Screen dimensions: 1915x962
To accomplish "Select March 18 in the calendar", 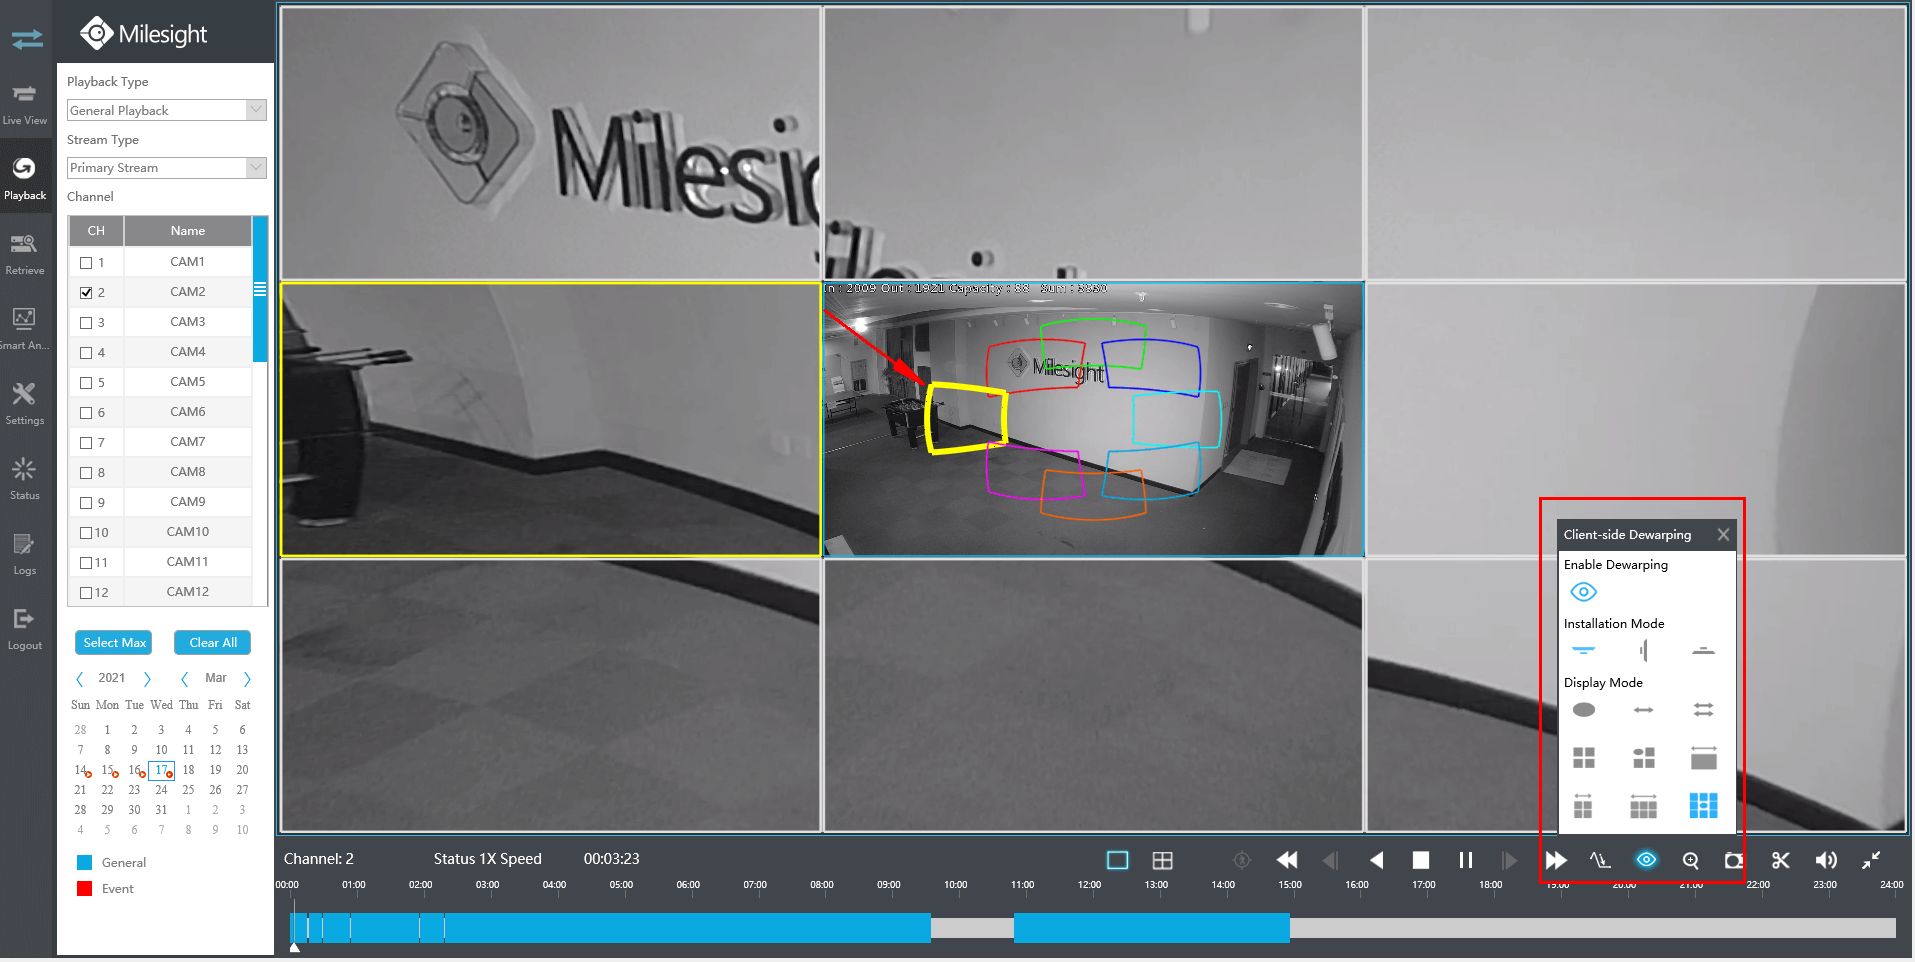I will [x=188, y=770].
